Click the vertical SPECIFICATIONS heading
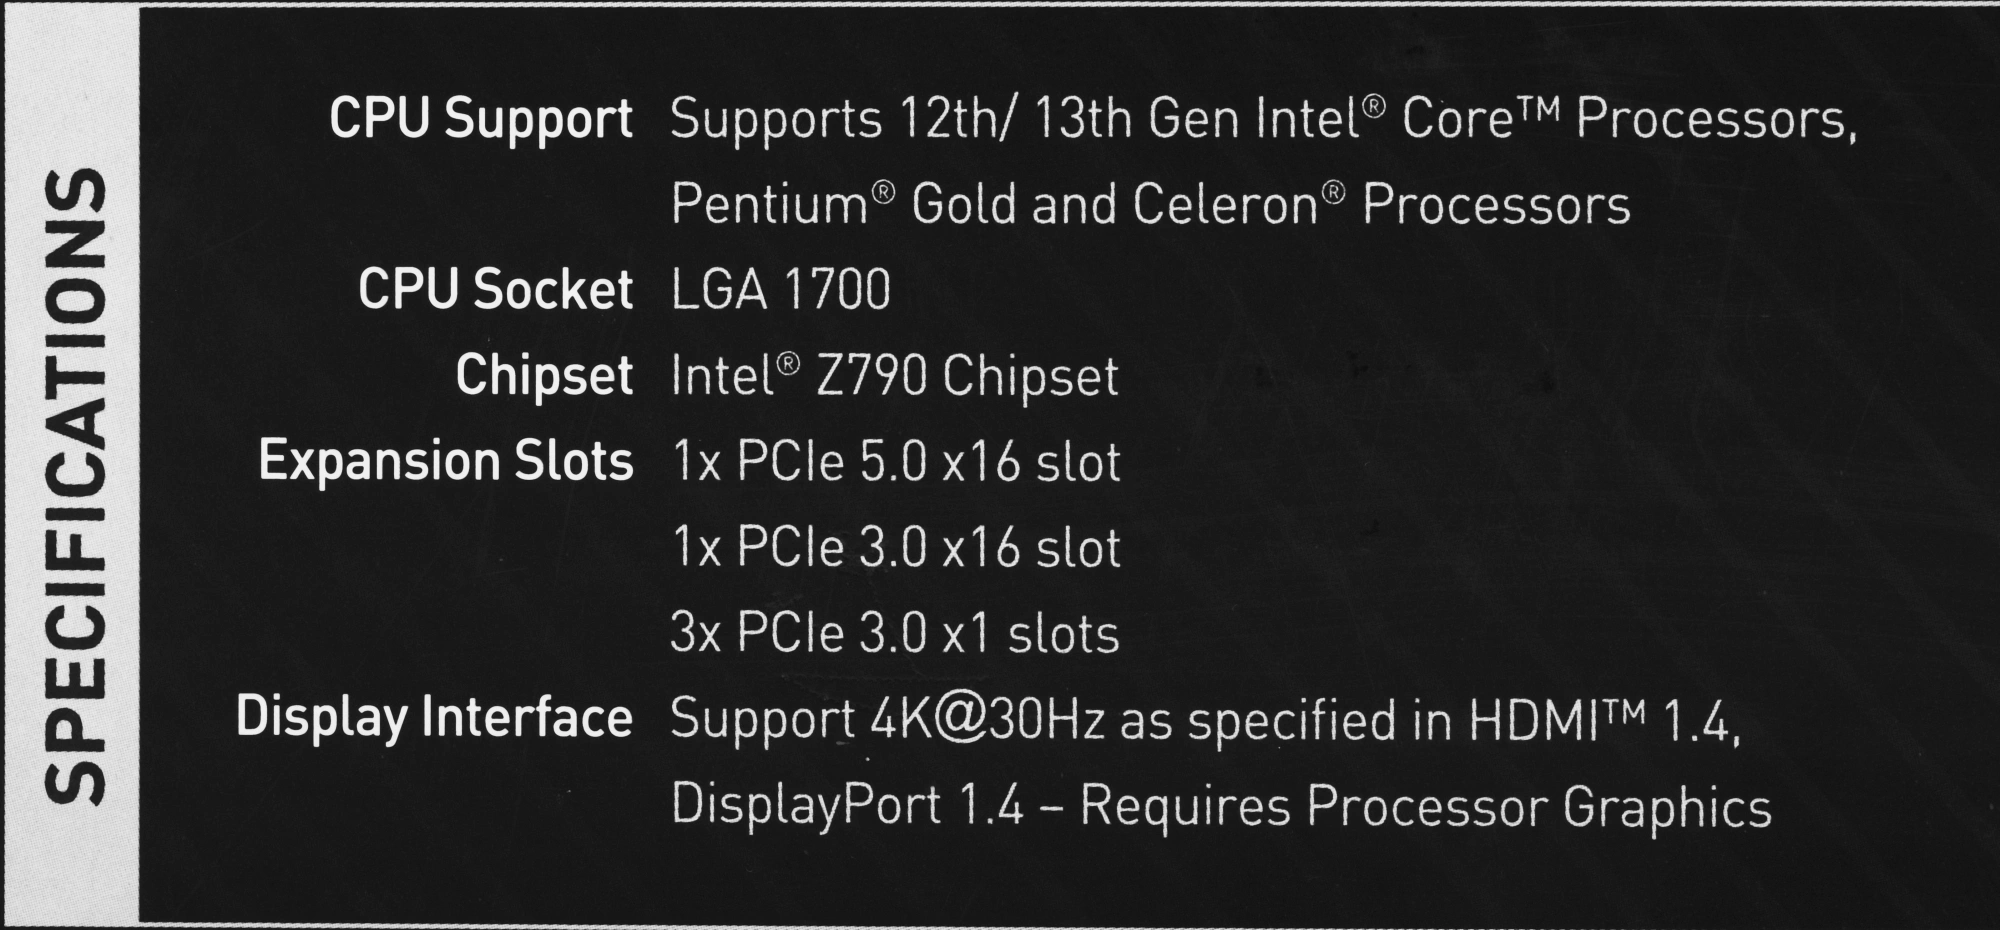This screenshot has height=930, width=2000. [x=76, y=485]
